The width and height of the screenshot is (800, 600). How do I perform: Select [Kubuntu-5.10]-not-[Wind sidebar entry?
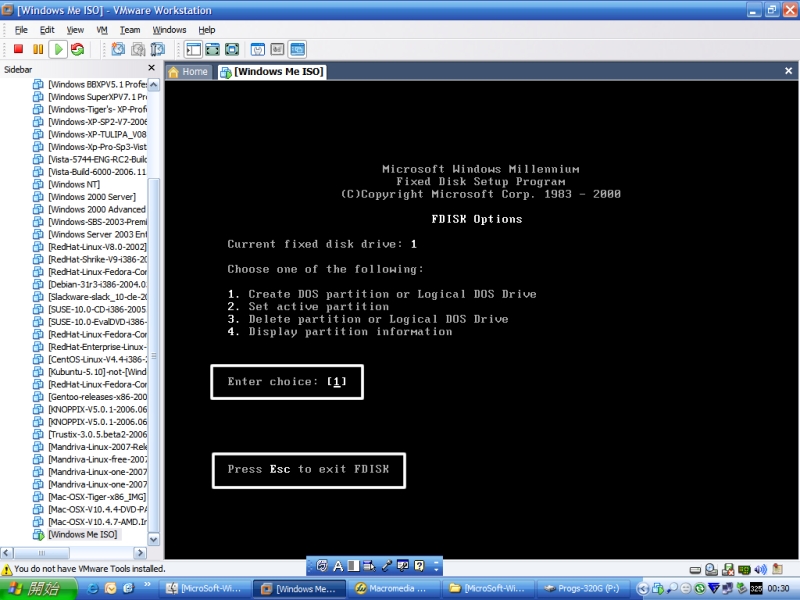tap(89, 371)
